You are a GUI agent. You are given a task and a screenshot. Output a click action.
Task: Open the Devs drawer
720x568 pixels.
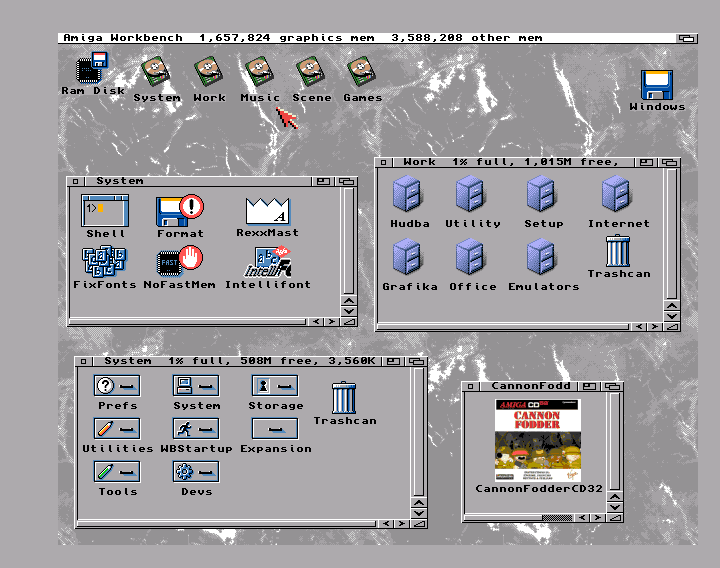coord(195,471)
